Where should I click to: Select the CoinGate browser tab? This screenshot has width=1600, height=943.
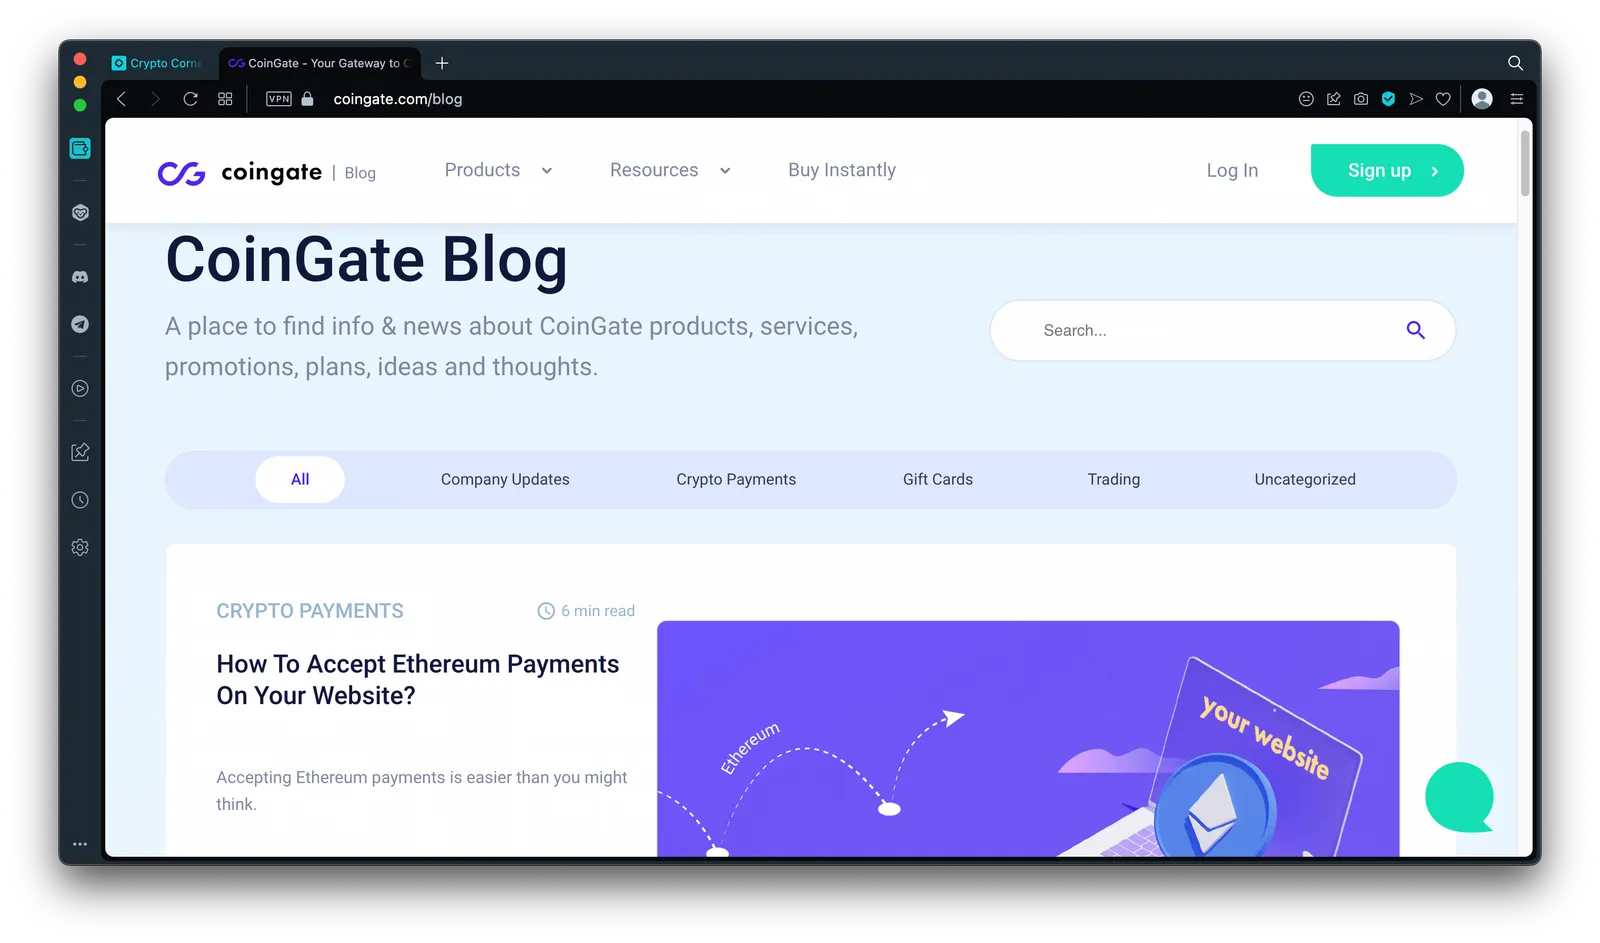[320, 63]
